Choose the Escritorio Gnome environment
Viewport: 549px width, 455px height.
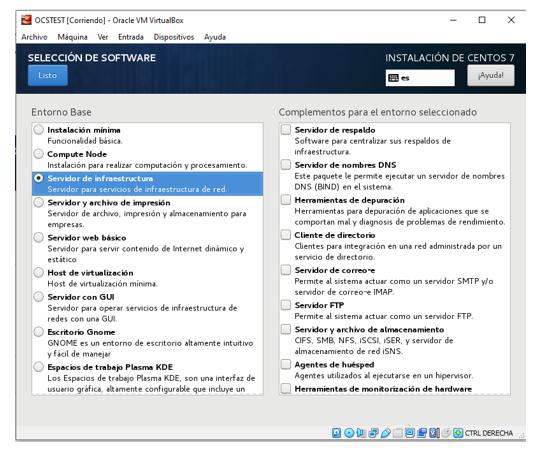pyautogui.click(x=39, y=331)
